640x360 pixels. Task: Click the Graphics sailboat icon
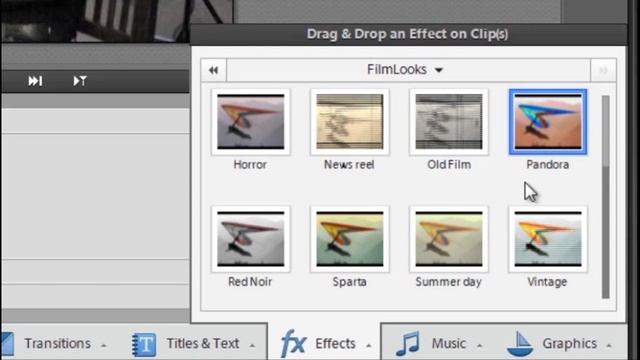point(520,344)
